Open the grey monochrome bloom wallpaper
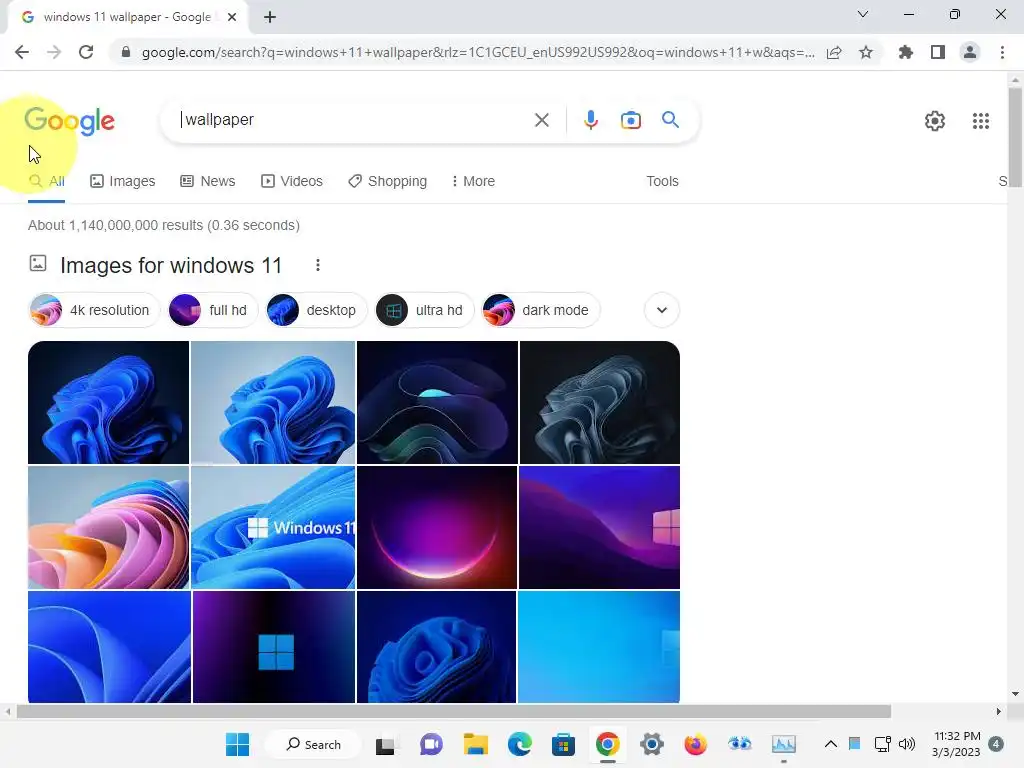The width and height of the screenshot is (1024, 768). click(x=600, y=402)
